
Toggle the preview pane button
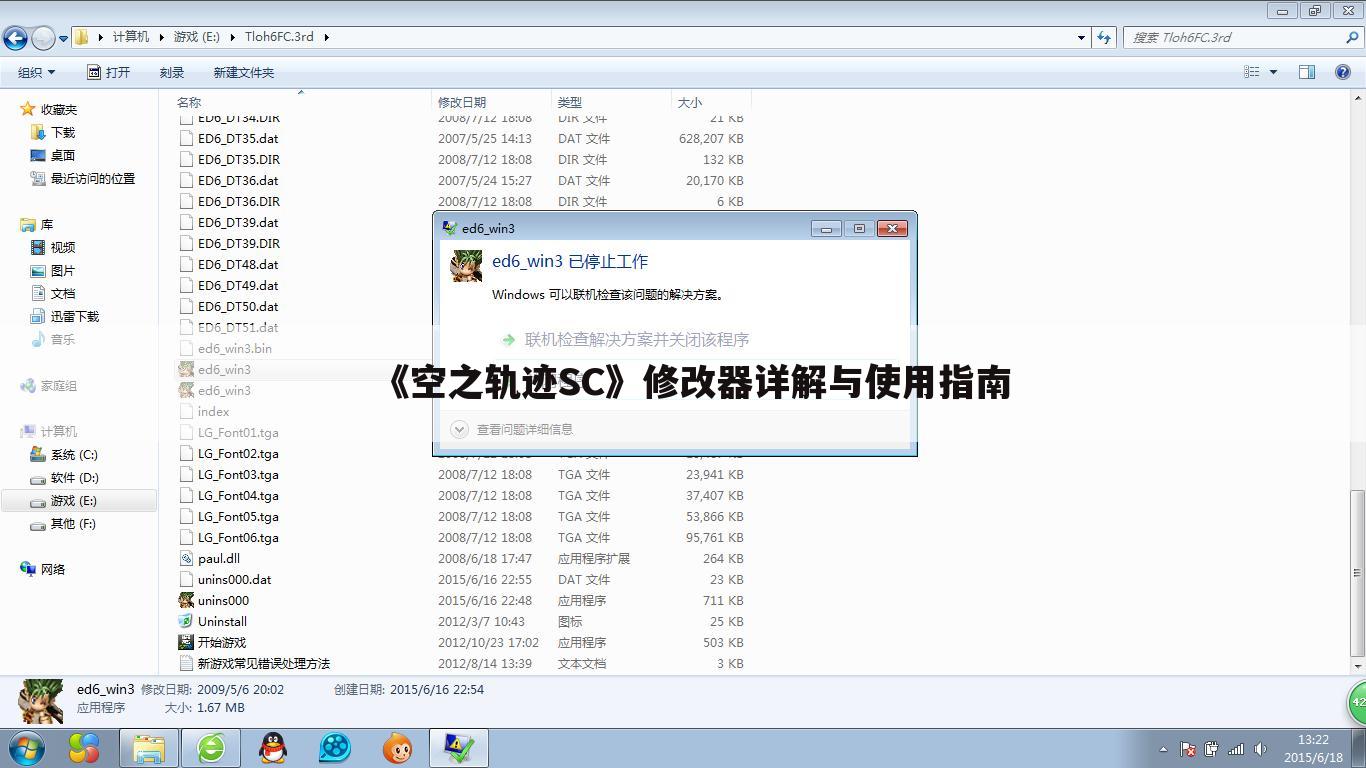click(x=1306, y=72)
